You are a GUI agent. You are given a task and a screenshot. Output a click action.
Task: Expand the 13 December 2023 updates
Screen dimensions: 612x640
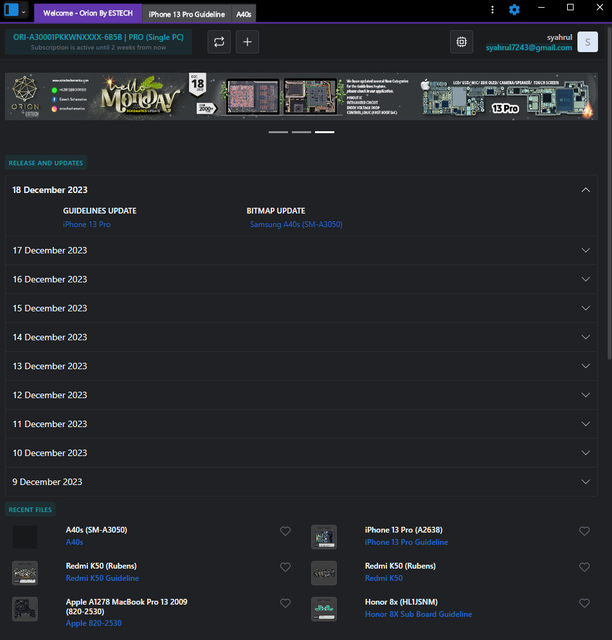point(585,366)
